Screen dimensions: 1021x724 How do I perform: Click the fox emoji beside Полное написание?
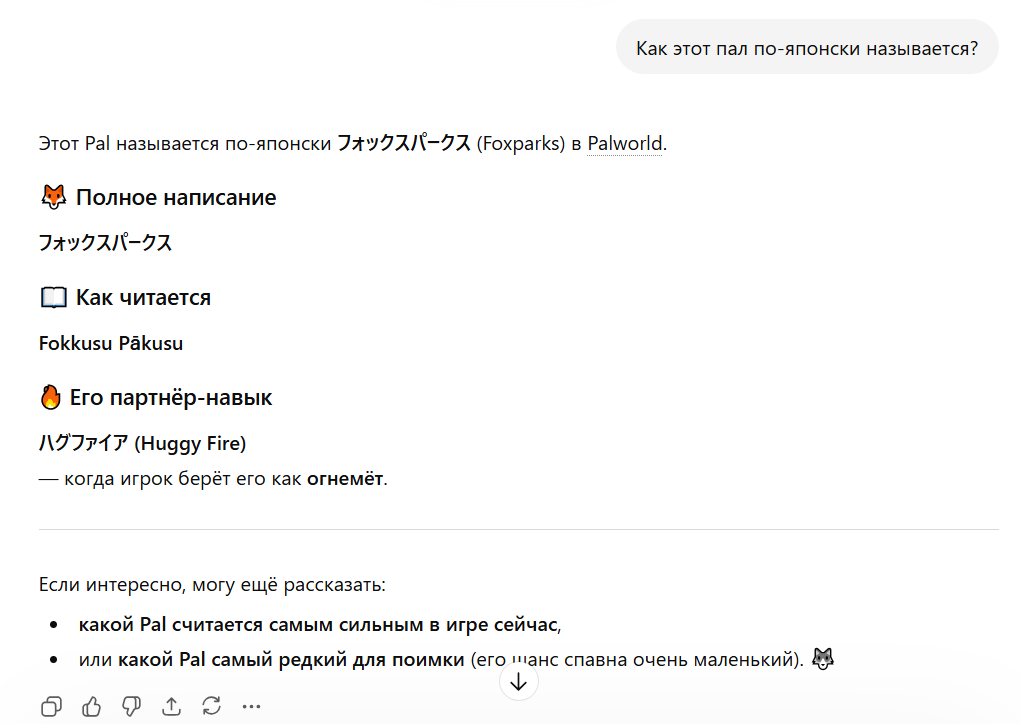[53, 197]
